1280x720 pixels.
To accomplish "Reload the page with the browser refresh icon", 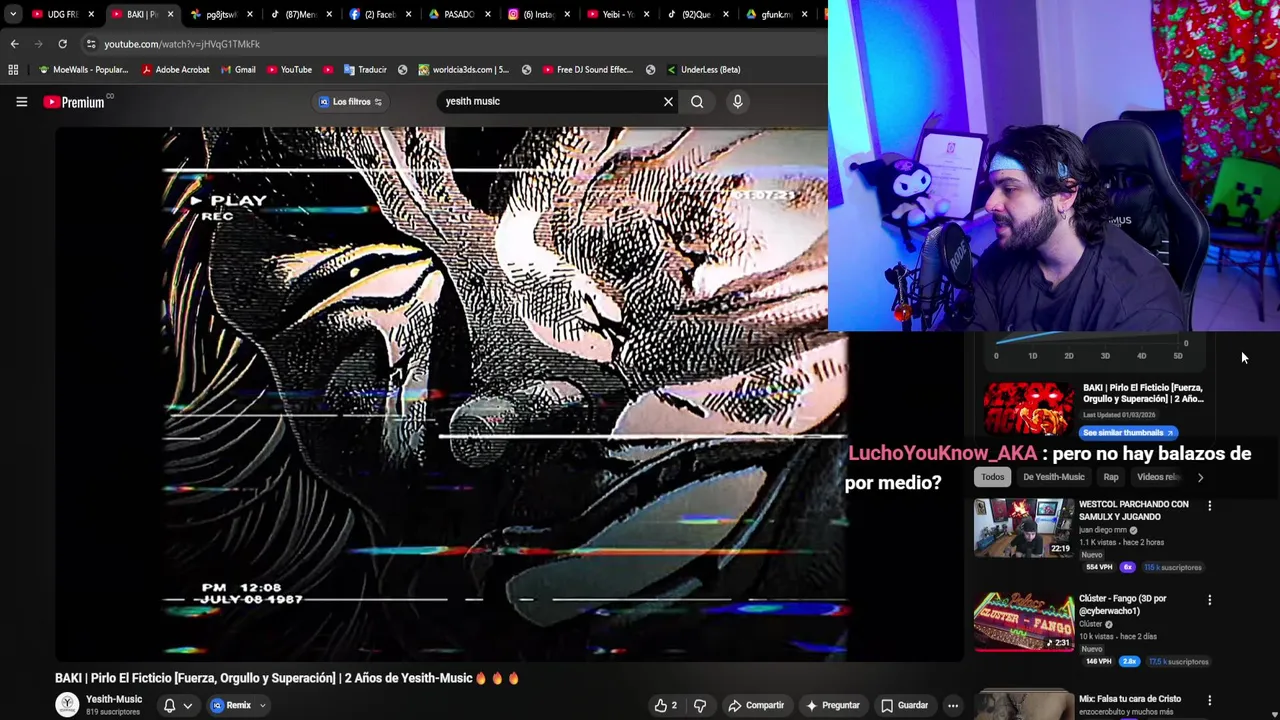I will (62, 44).
